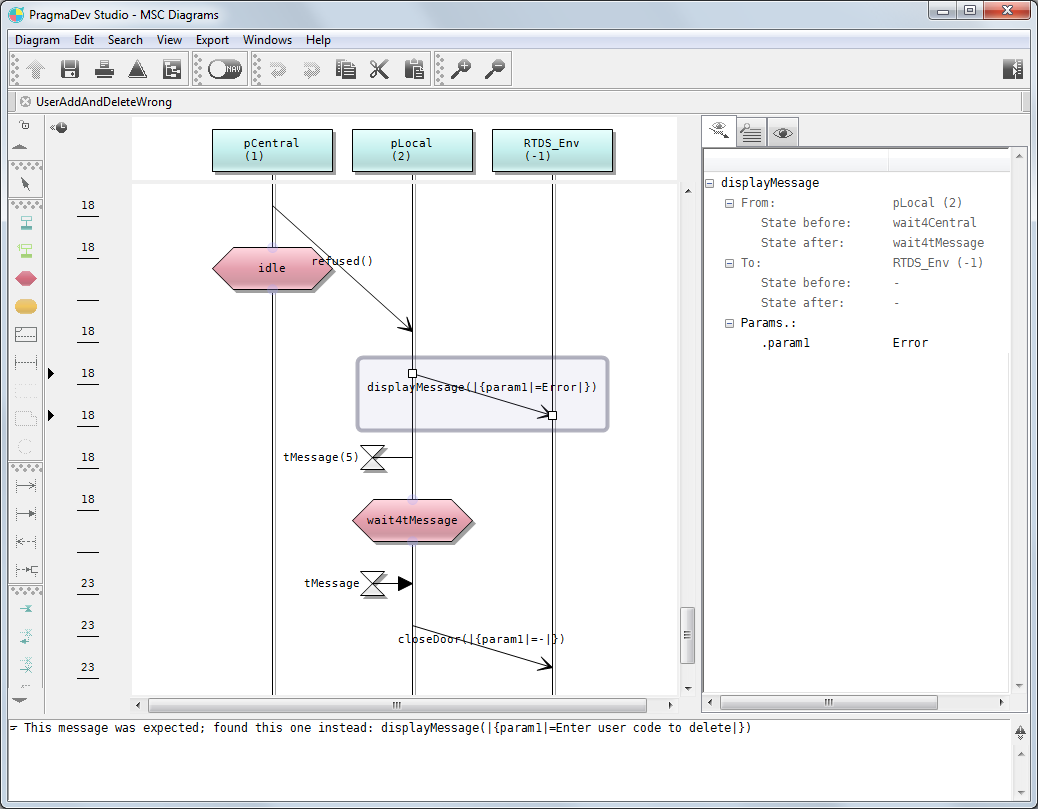Image resolution: width=1038 pixels, height=809 pixels.
Task: Click the Save diskette icon in toolbar
Action: pos(70,69)
